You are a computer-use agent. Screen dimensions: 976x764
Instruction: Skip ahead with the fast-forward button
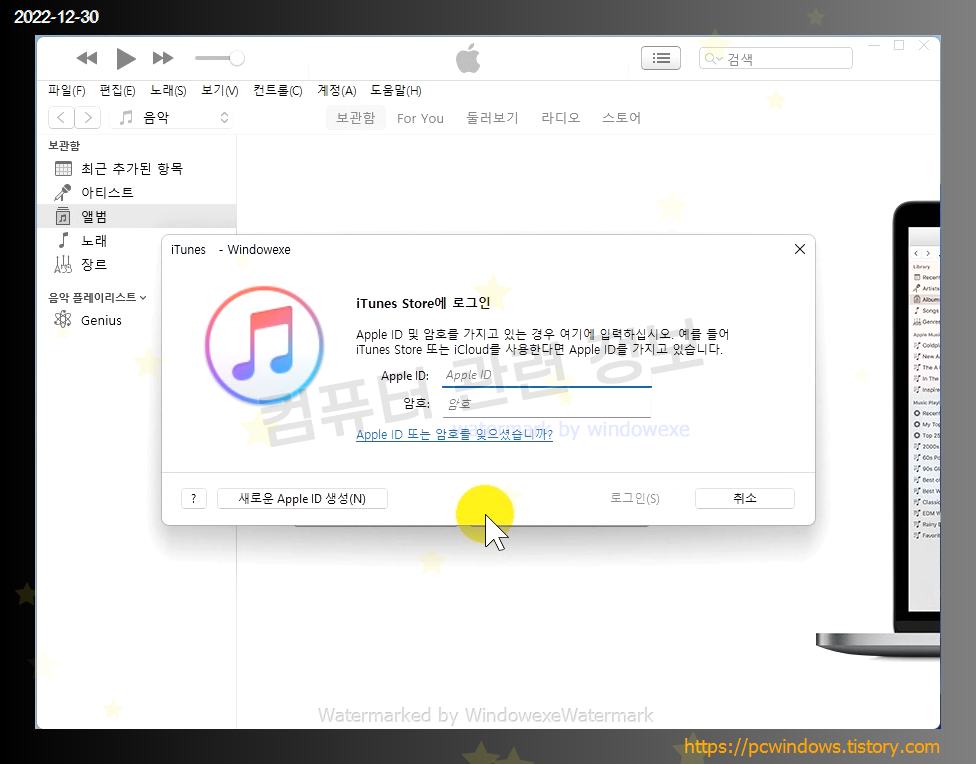click(x=163, y=59)
